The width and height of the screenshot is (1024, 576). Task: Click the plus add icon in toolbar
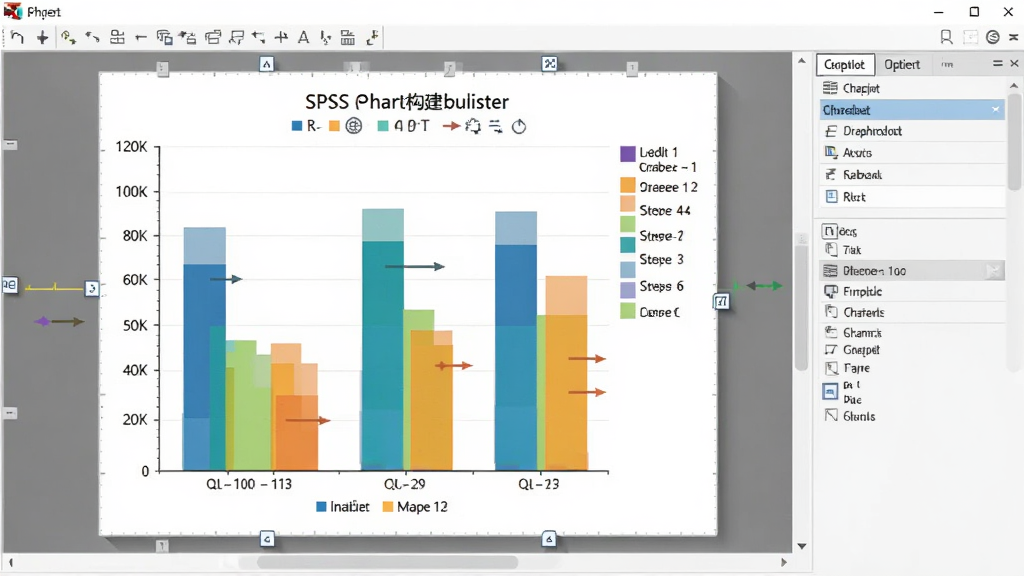[42, 37]
